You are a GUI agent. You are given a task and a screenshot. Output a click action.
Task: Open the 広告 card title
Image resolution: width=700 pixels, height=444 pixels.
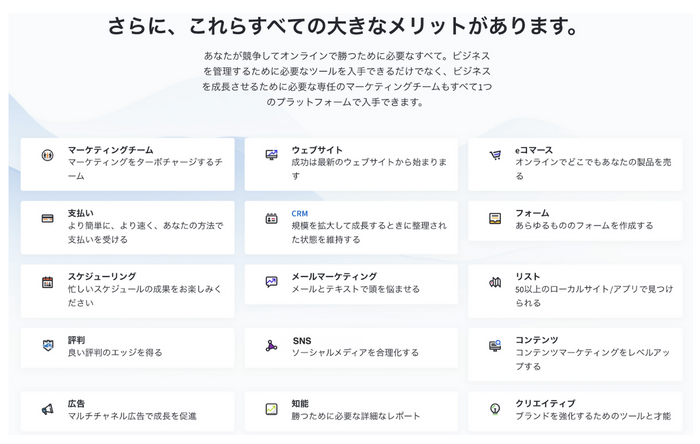(x=76, y=404)
